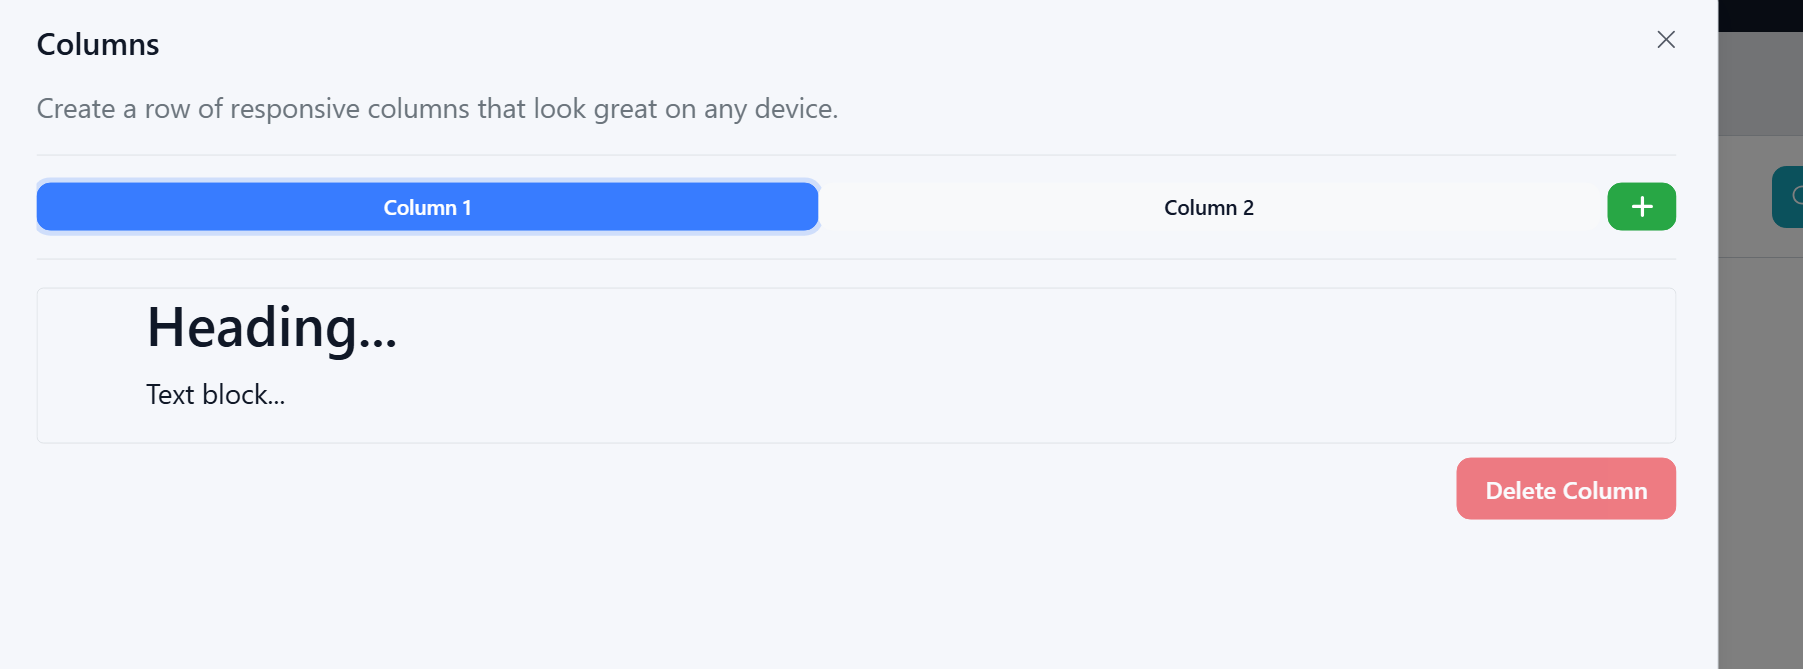Screen dimensions: 1803x669
Task: Click the teal button behind the overlay
Action: click(1789, 196)
